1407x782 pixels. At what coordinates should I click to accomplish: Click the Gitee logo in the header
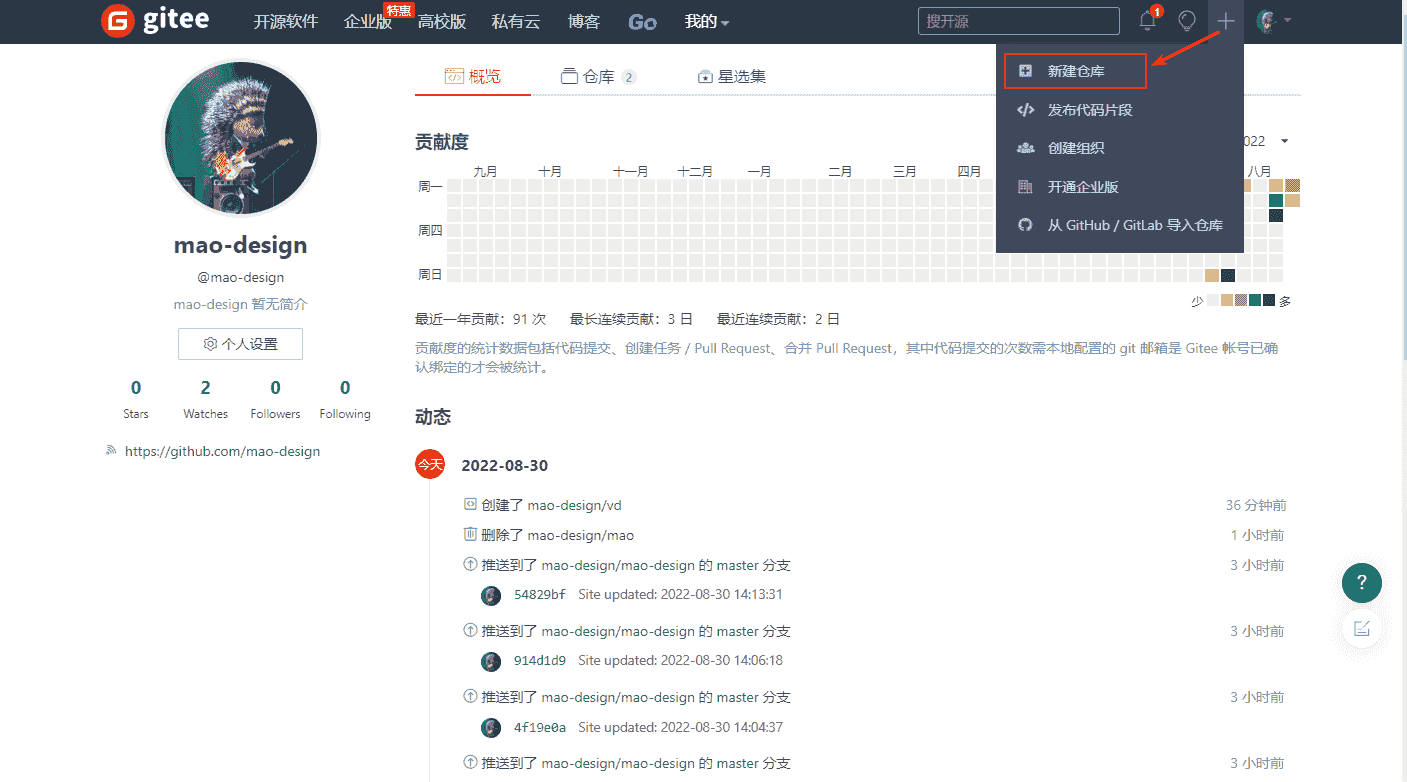[x=155, y=21]
